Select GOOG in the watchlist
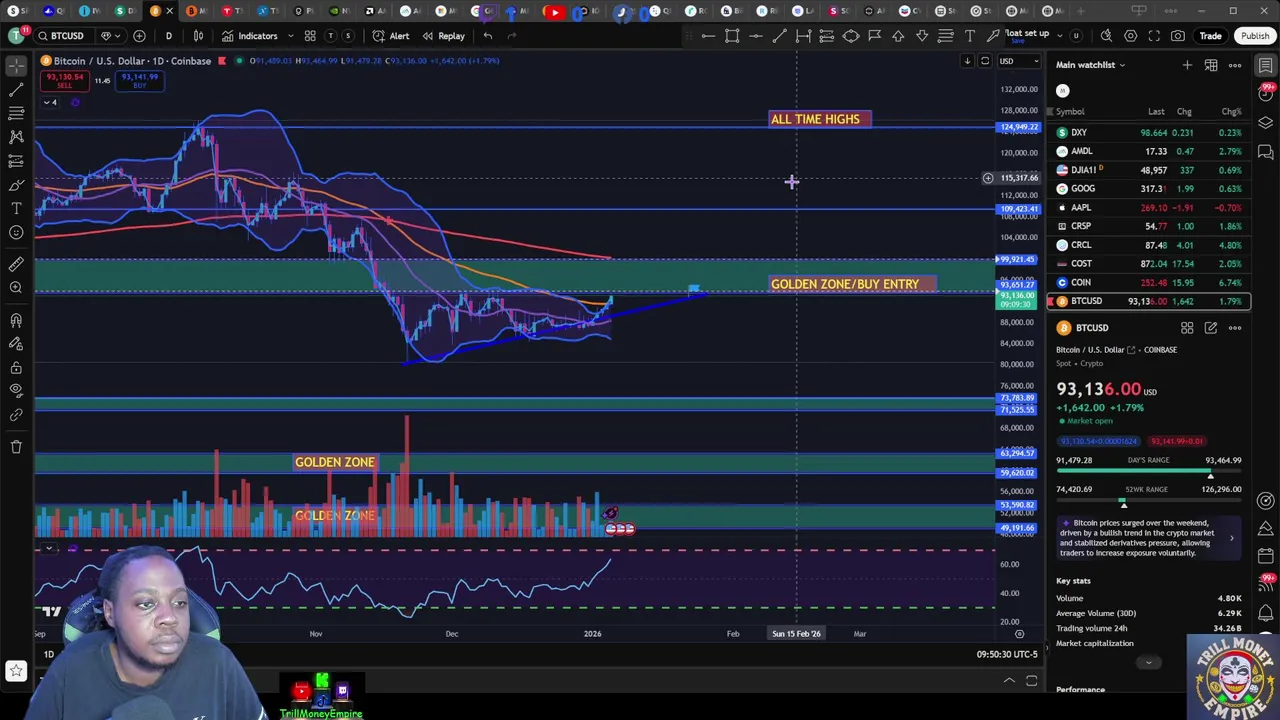The height and width of the screenshot is (720, 1280). [1149, 188]
